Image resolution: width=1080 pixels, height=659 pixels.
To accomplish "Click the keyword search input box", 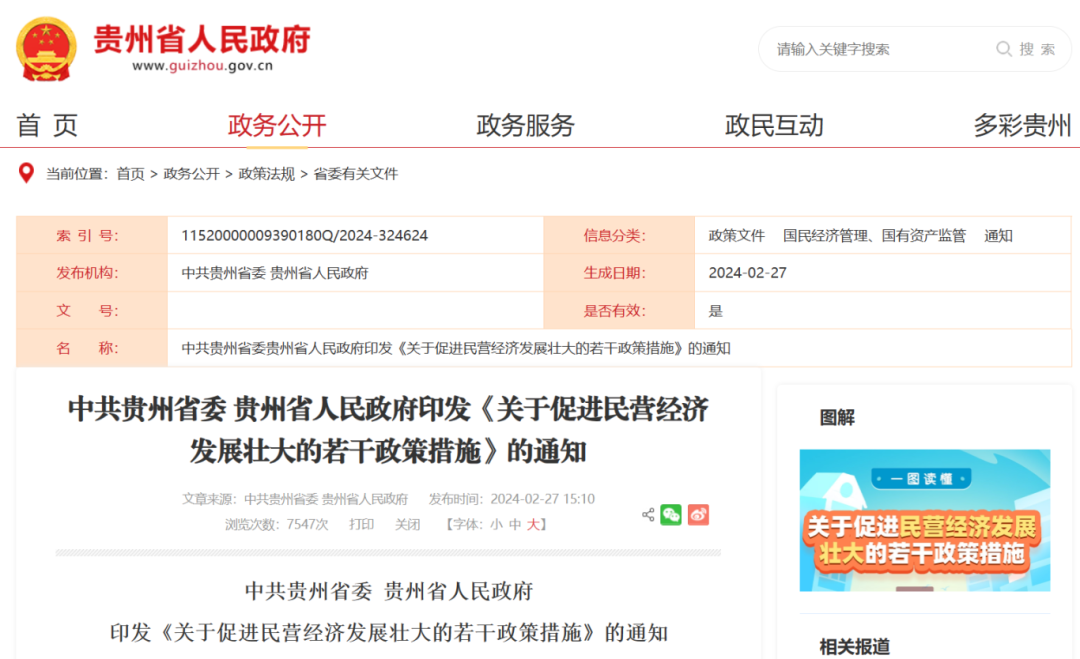I will 870,49.
